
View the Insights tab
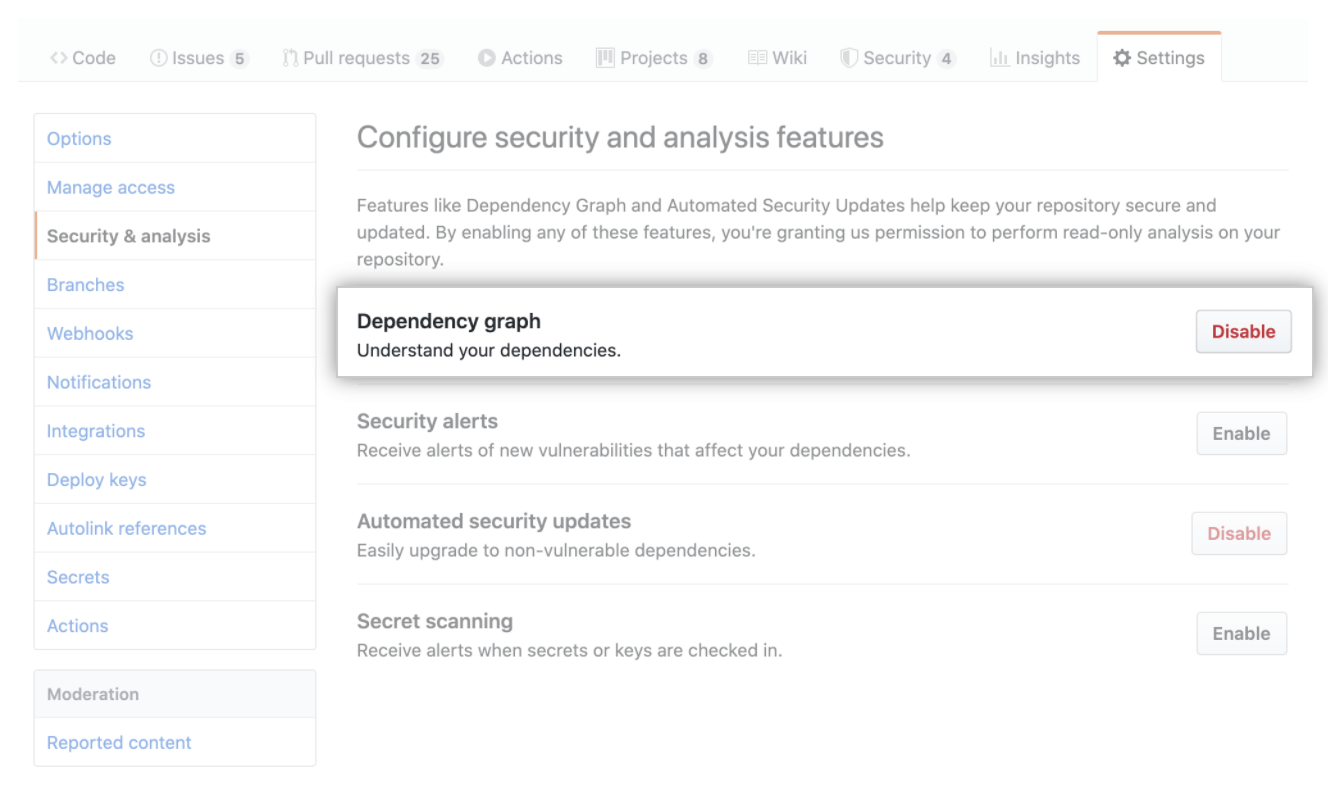(x=1035, y=58)
